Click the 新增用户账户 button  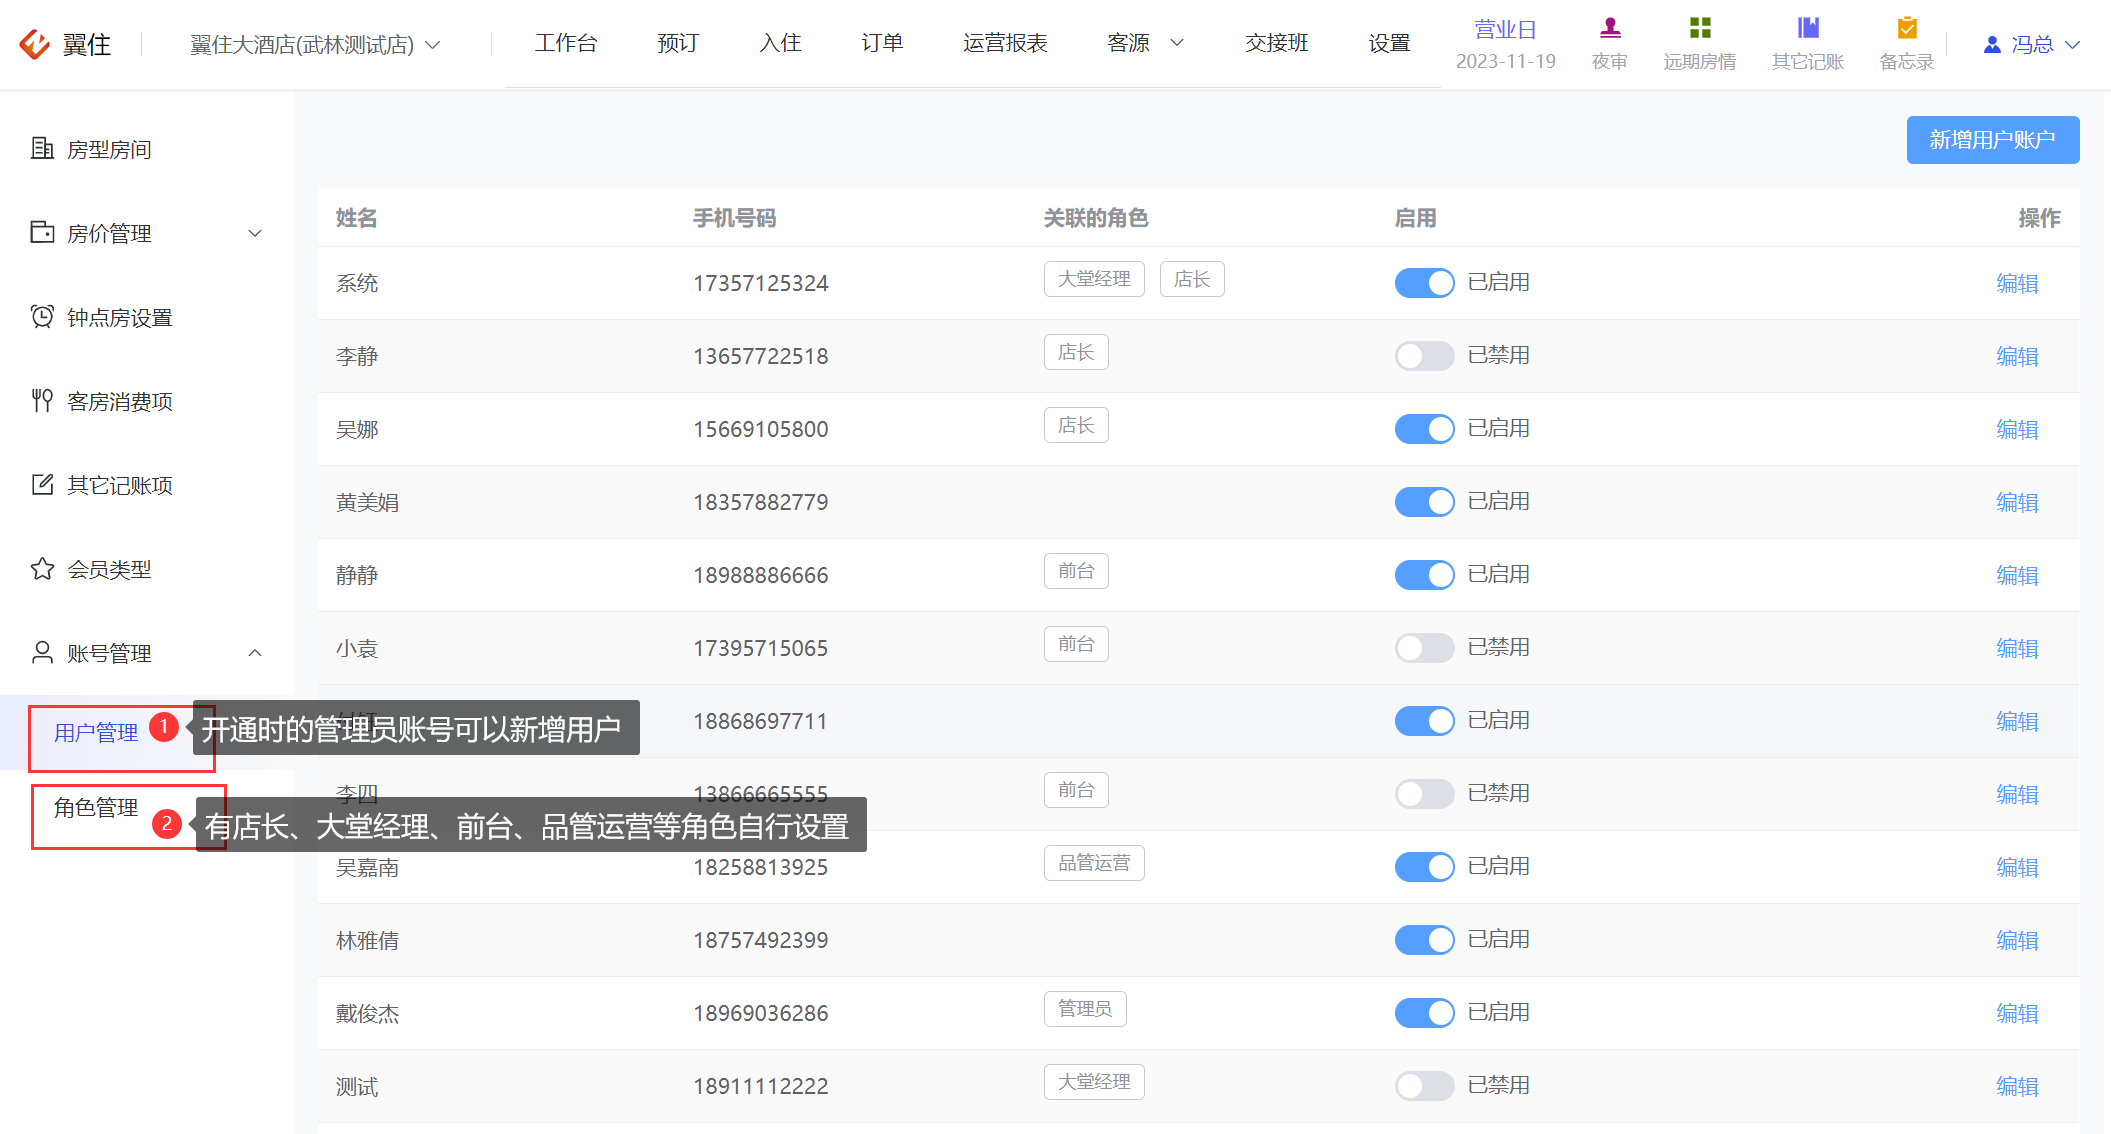pyautogui.click(x=1992, y=140)
